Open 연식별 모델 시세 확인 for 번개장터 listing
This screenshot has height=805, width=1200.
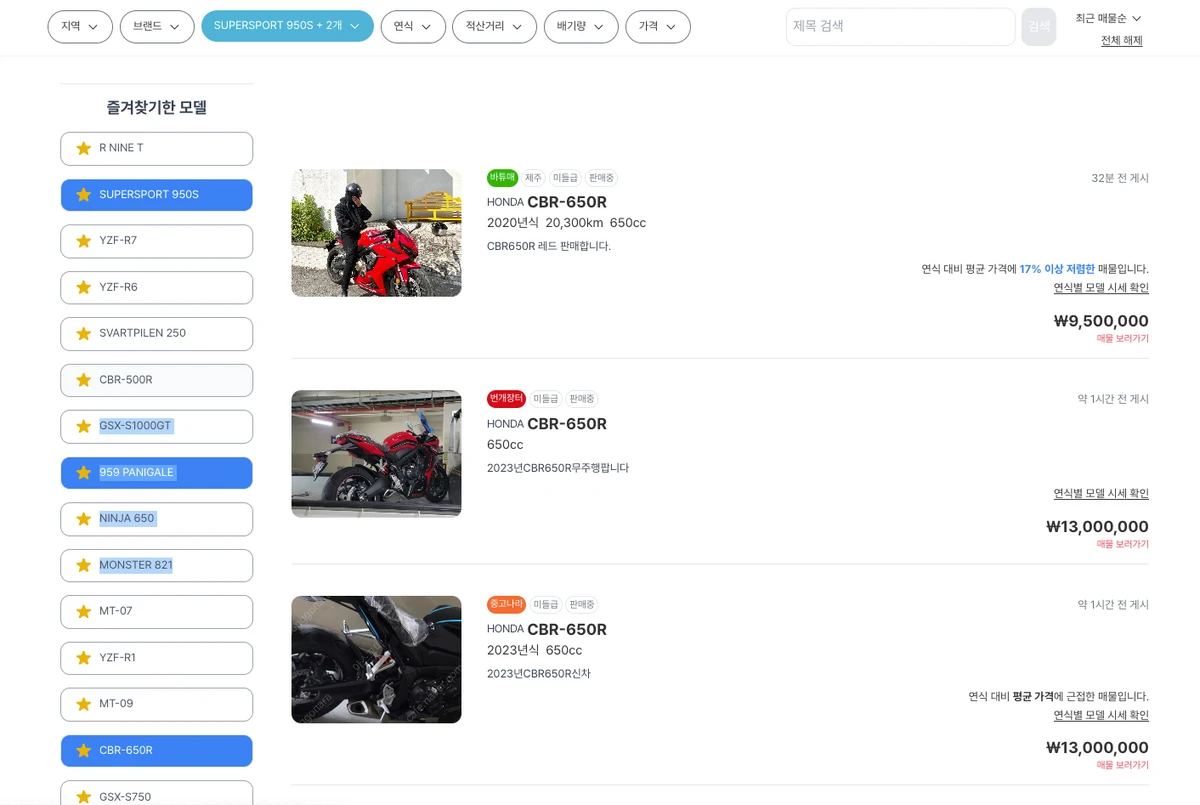coord(1101,494)
